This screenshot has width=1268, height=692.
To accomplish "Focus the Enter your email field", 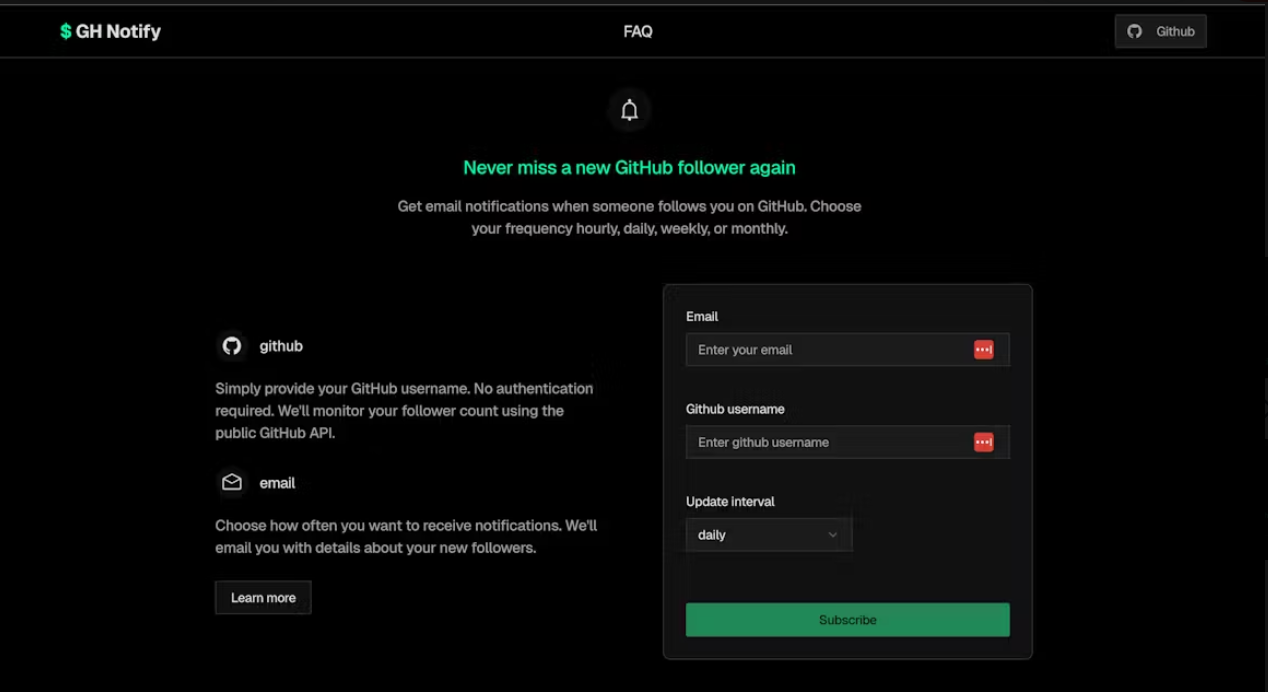I will pos(848,350).
